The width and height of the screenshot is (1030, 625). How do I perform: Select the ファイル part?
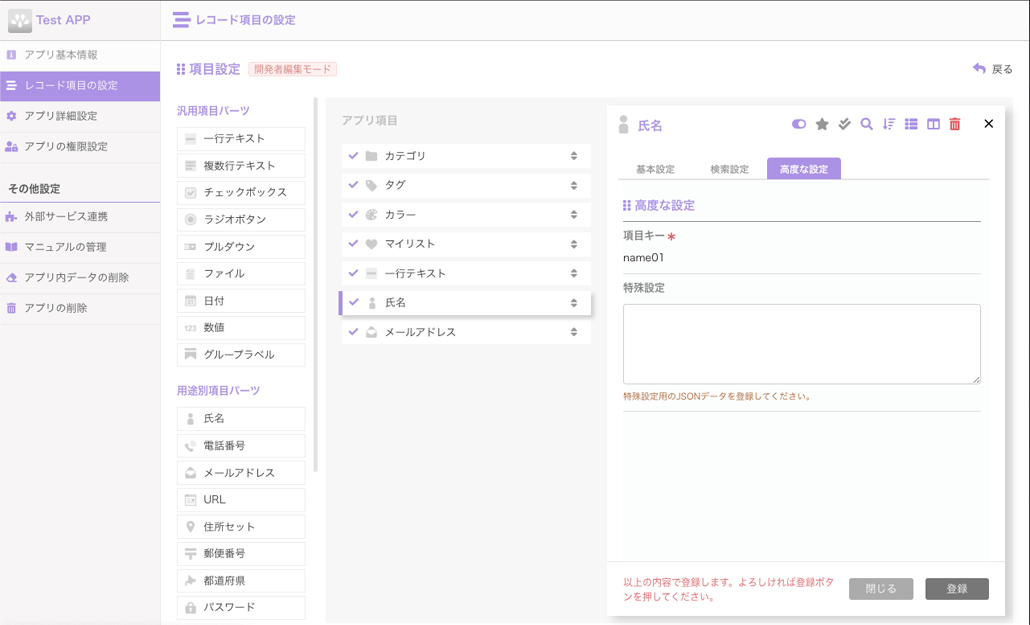click(241, 273)
